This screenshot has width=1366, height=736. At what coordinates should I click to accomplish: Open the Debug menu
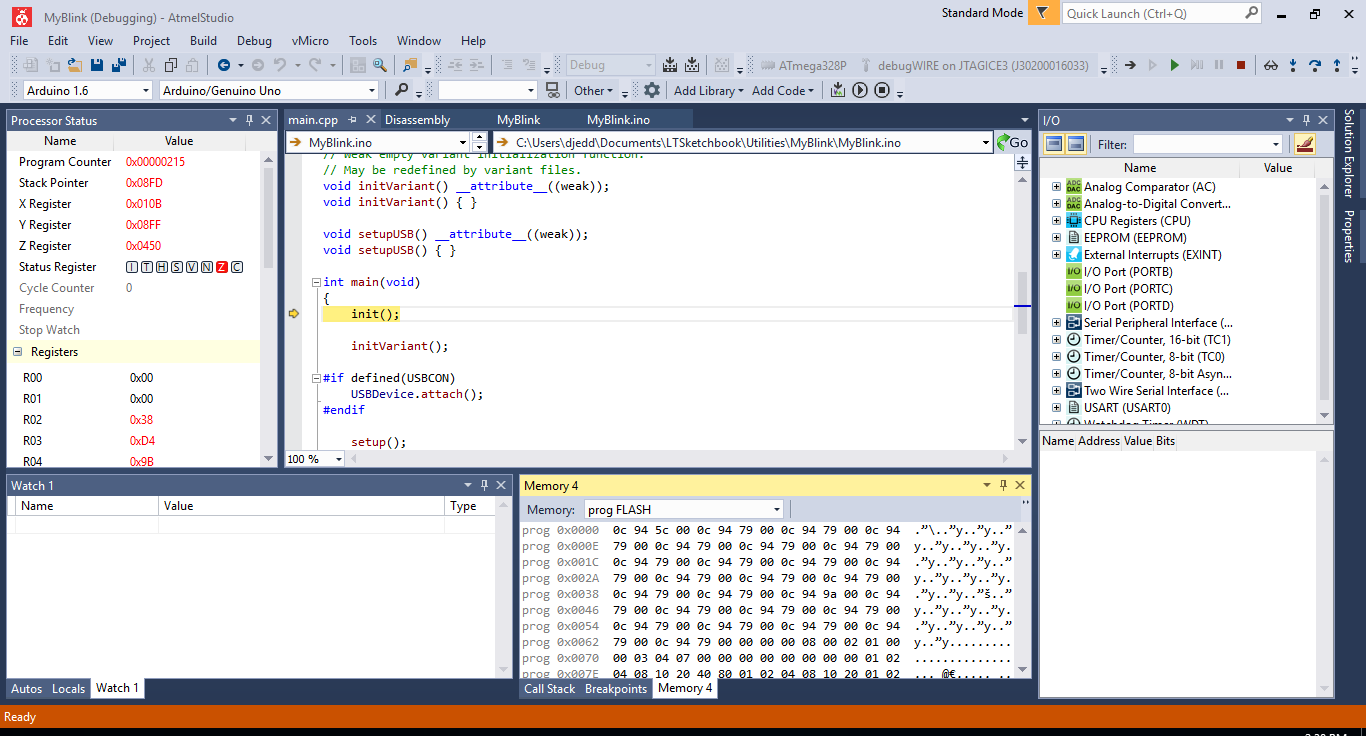click(254, 41)
